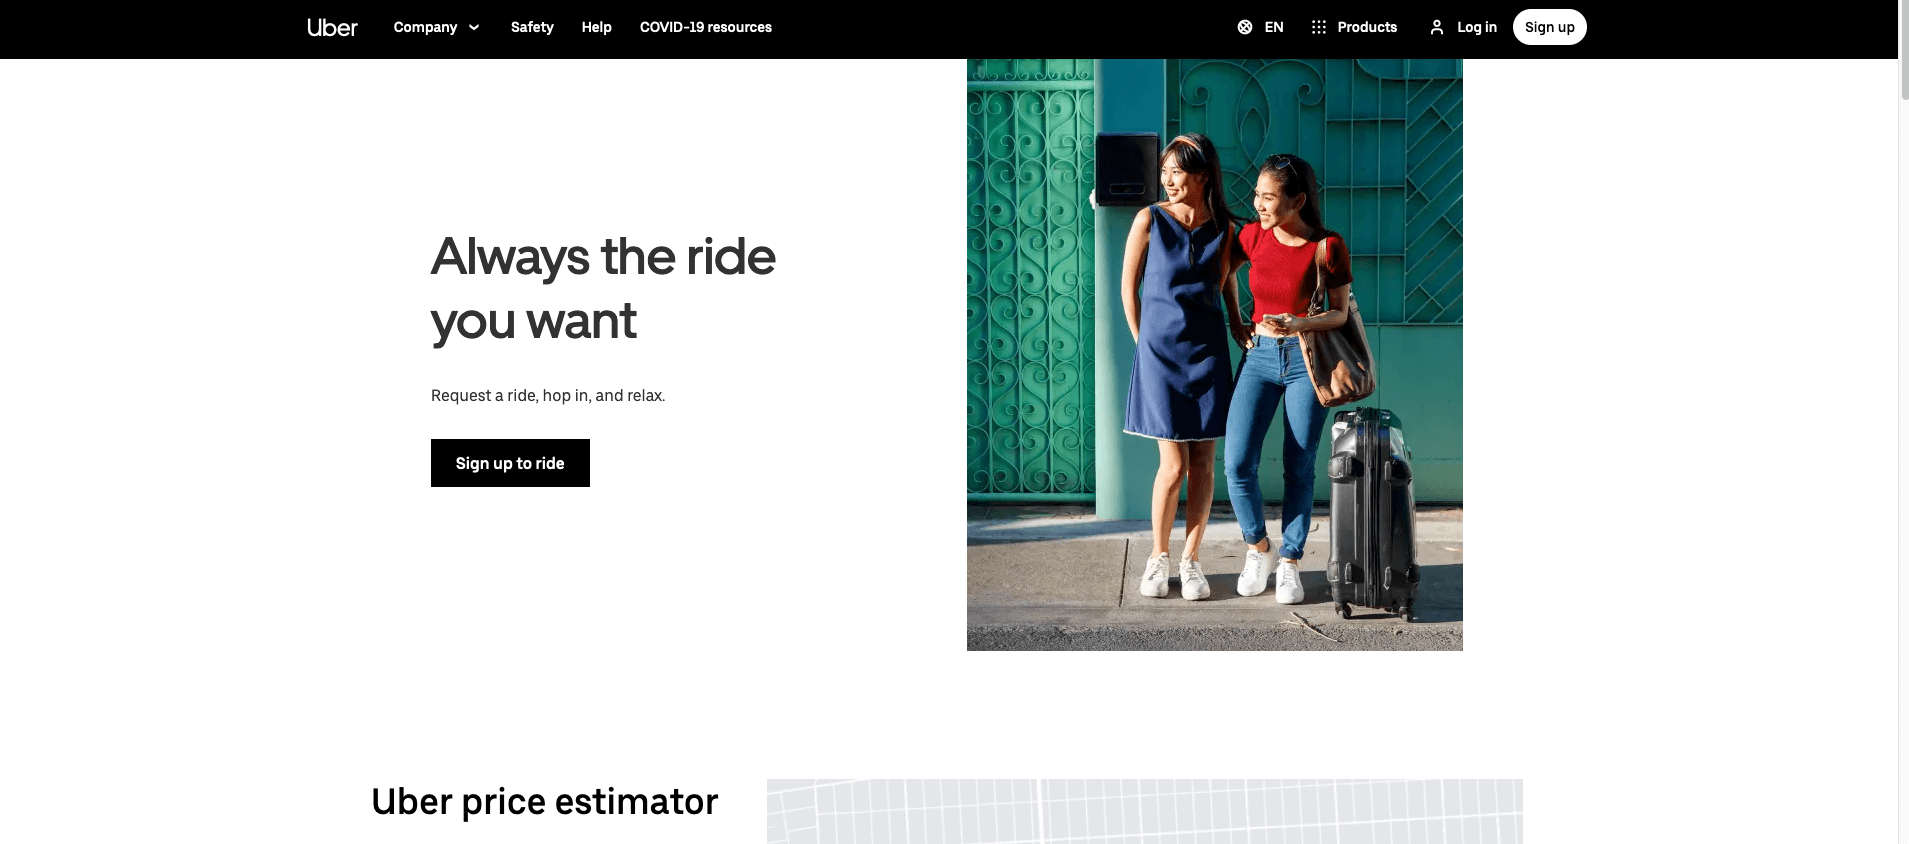Click the Request a ride tagline text
The width and height of the screenshot is (1909, 844).
pyautogui.click(x=548, y=396)
